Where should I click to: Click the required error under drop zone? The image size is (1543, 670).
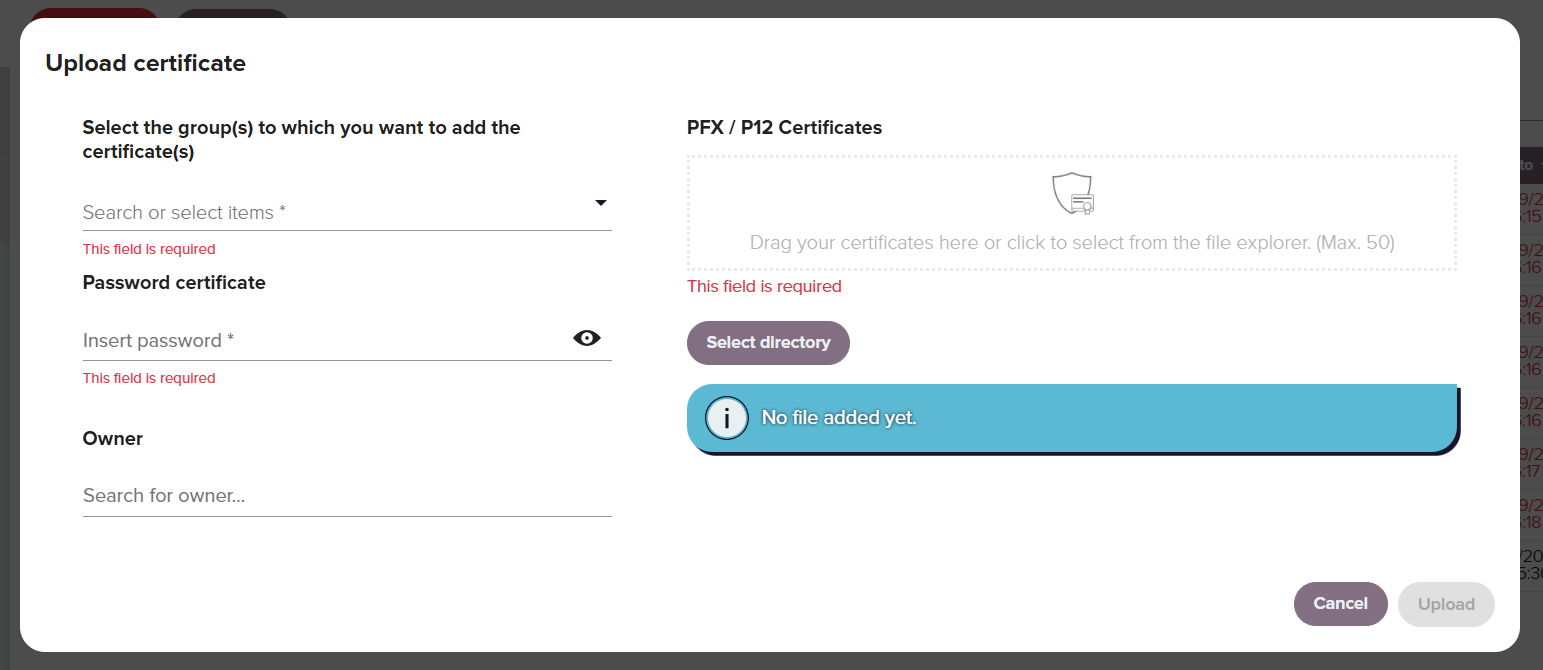(x=764, y=287)
